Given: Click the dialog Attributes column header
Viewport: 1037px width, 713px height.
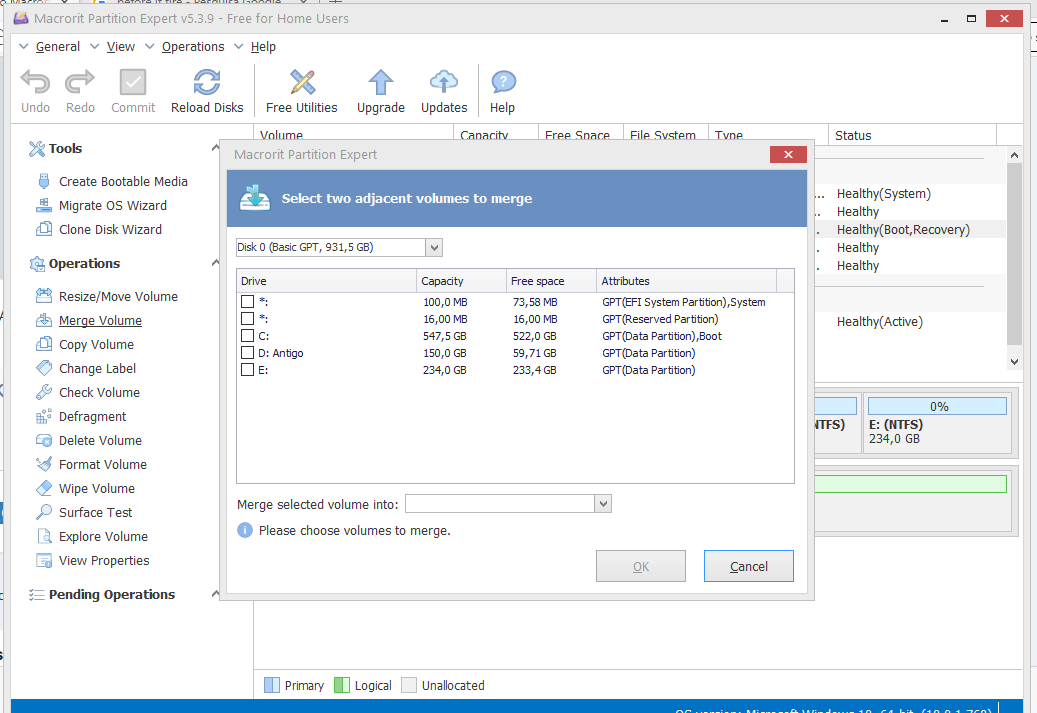Looking at the screenshot, I should point(686,281).
